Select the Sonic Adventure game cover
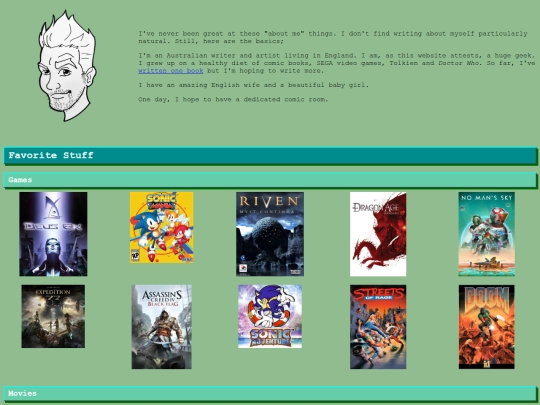 (x=270, y=316)
